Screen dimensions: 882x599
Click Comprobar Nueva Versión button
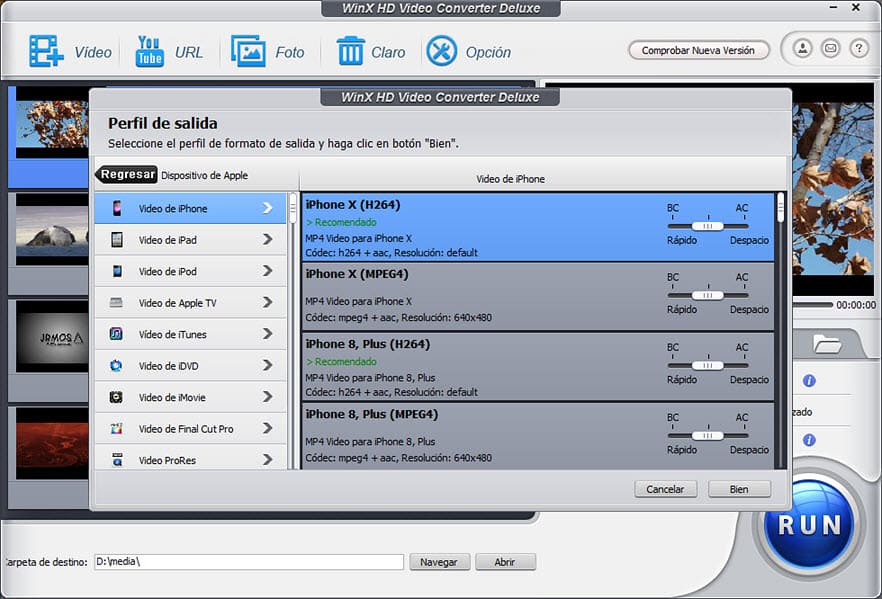click(x=698, y=50)
